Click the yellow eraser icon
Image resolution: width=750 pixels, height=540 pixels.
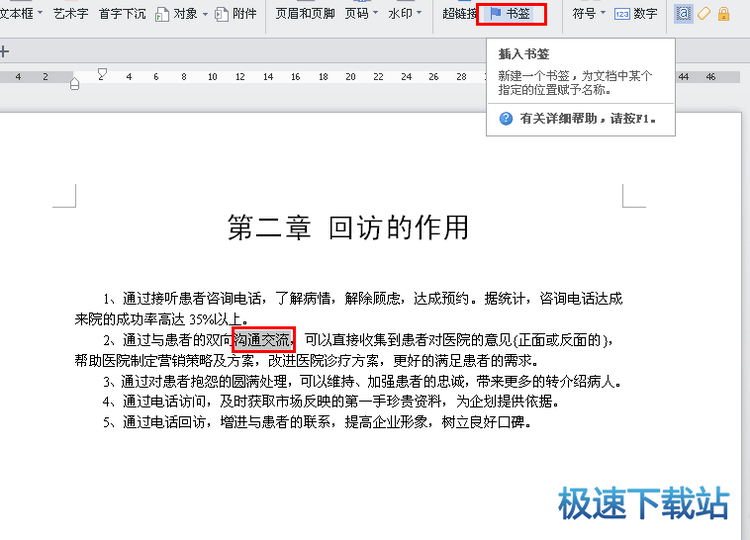click(x=704, y=13)
